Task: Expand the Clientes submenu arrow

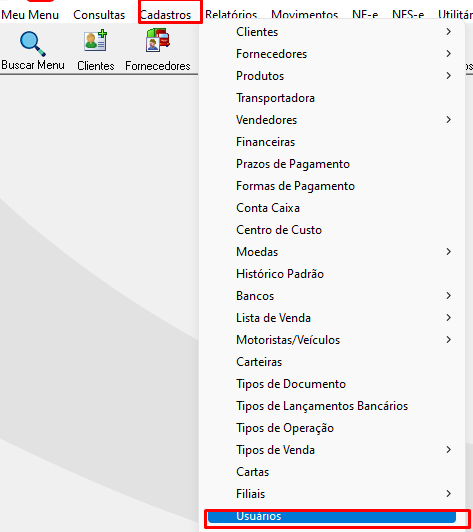Action: (449, 32)
